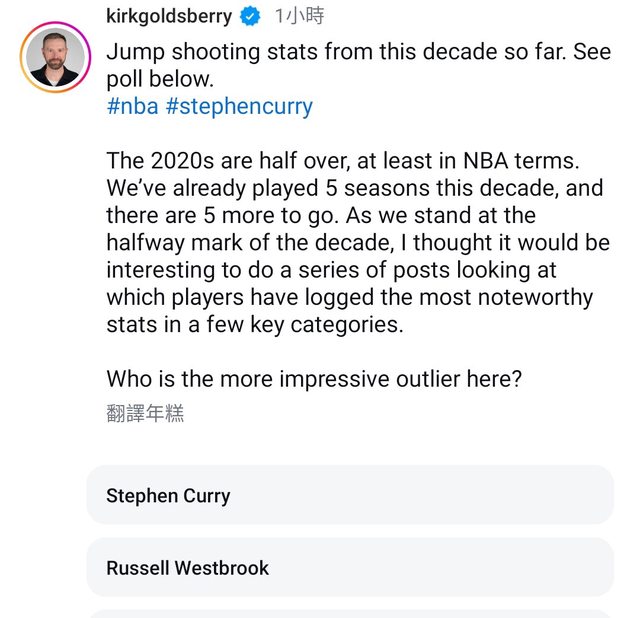Click the "Jump shooting stats" caption line
Image resolution: width=640 pixels, height=618 pixels.
(358, 52)
